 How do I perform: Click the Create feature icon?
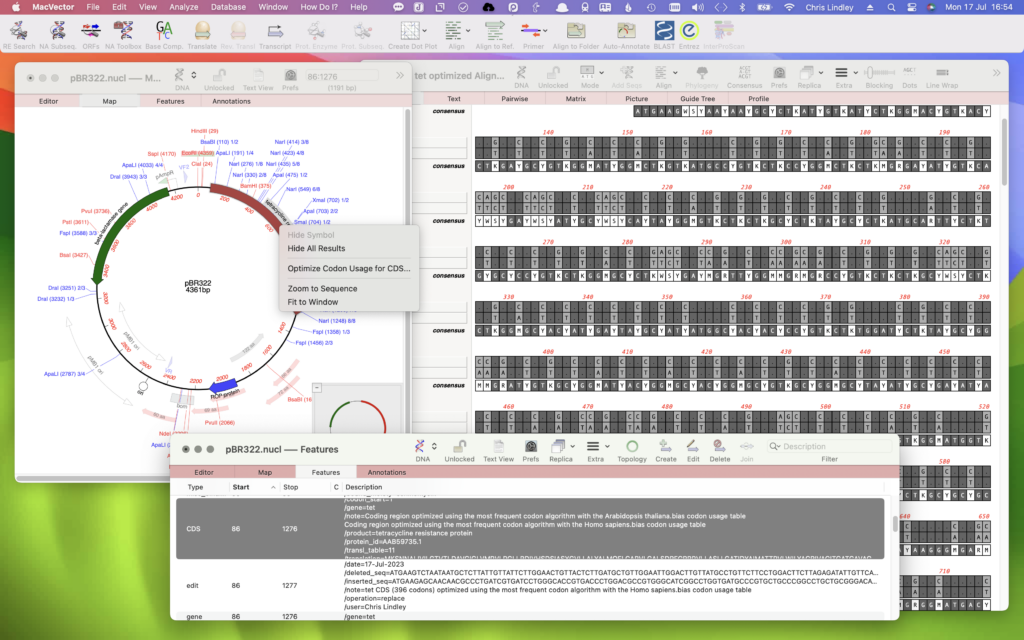(665, 451)
